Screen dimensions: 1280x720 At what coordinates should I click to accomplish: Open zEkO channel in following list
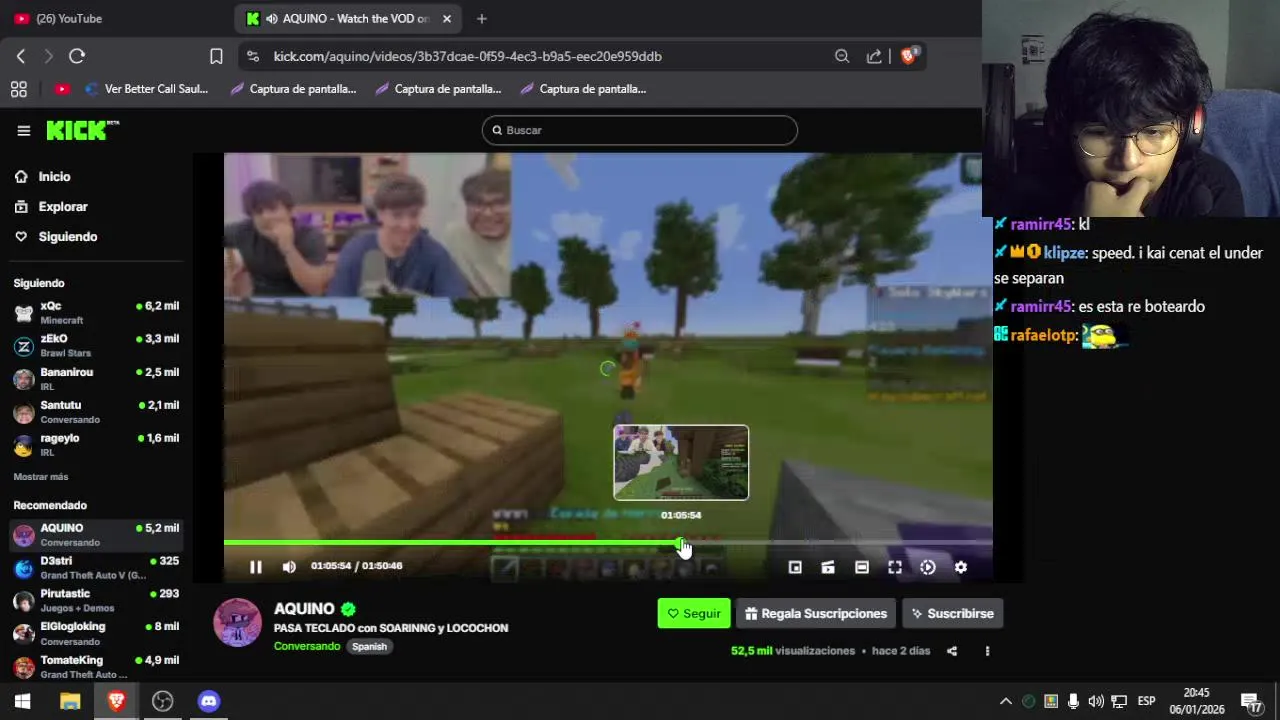coord(96,346)
